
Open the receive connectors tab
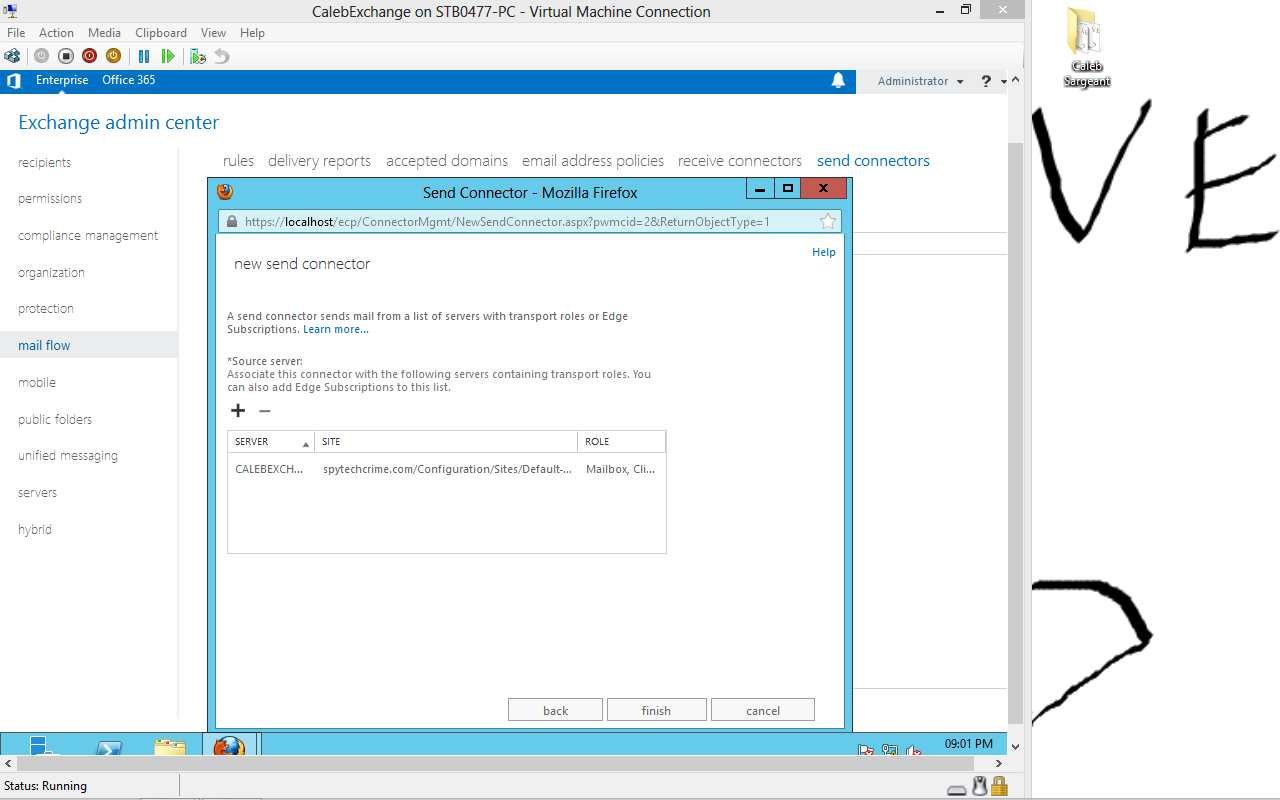740,161
